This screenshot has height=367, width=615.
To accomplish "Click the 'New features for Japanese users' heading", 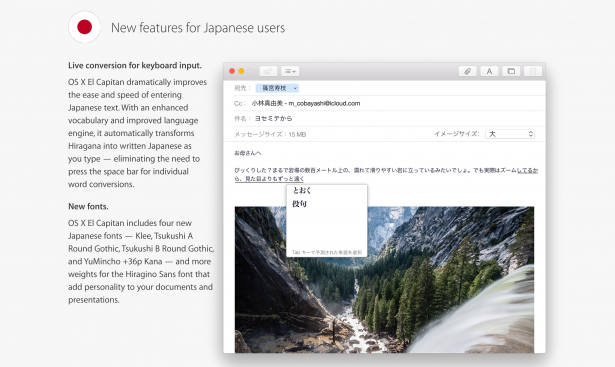I will click(198, 28).
